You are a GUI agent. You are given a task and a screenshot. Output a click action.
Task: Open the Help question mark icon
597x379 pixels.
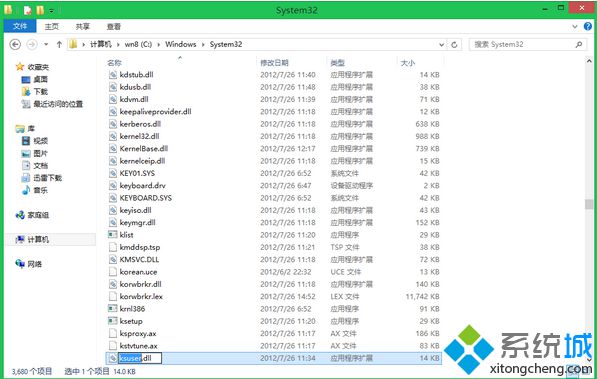pyautogui.click(x=588, y=26)
